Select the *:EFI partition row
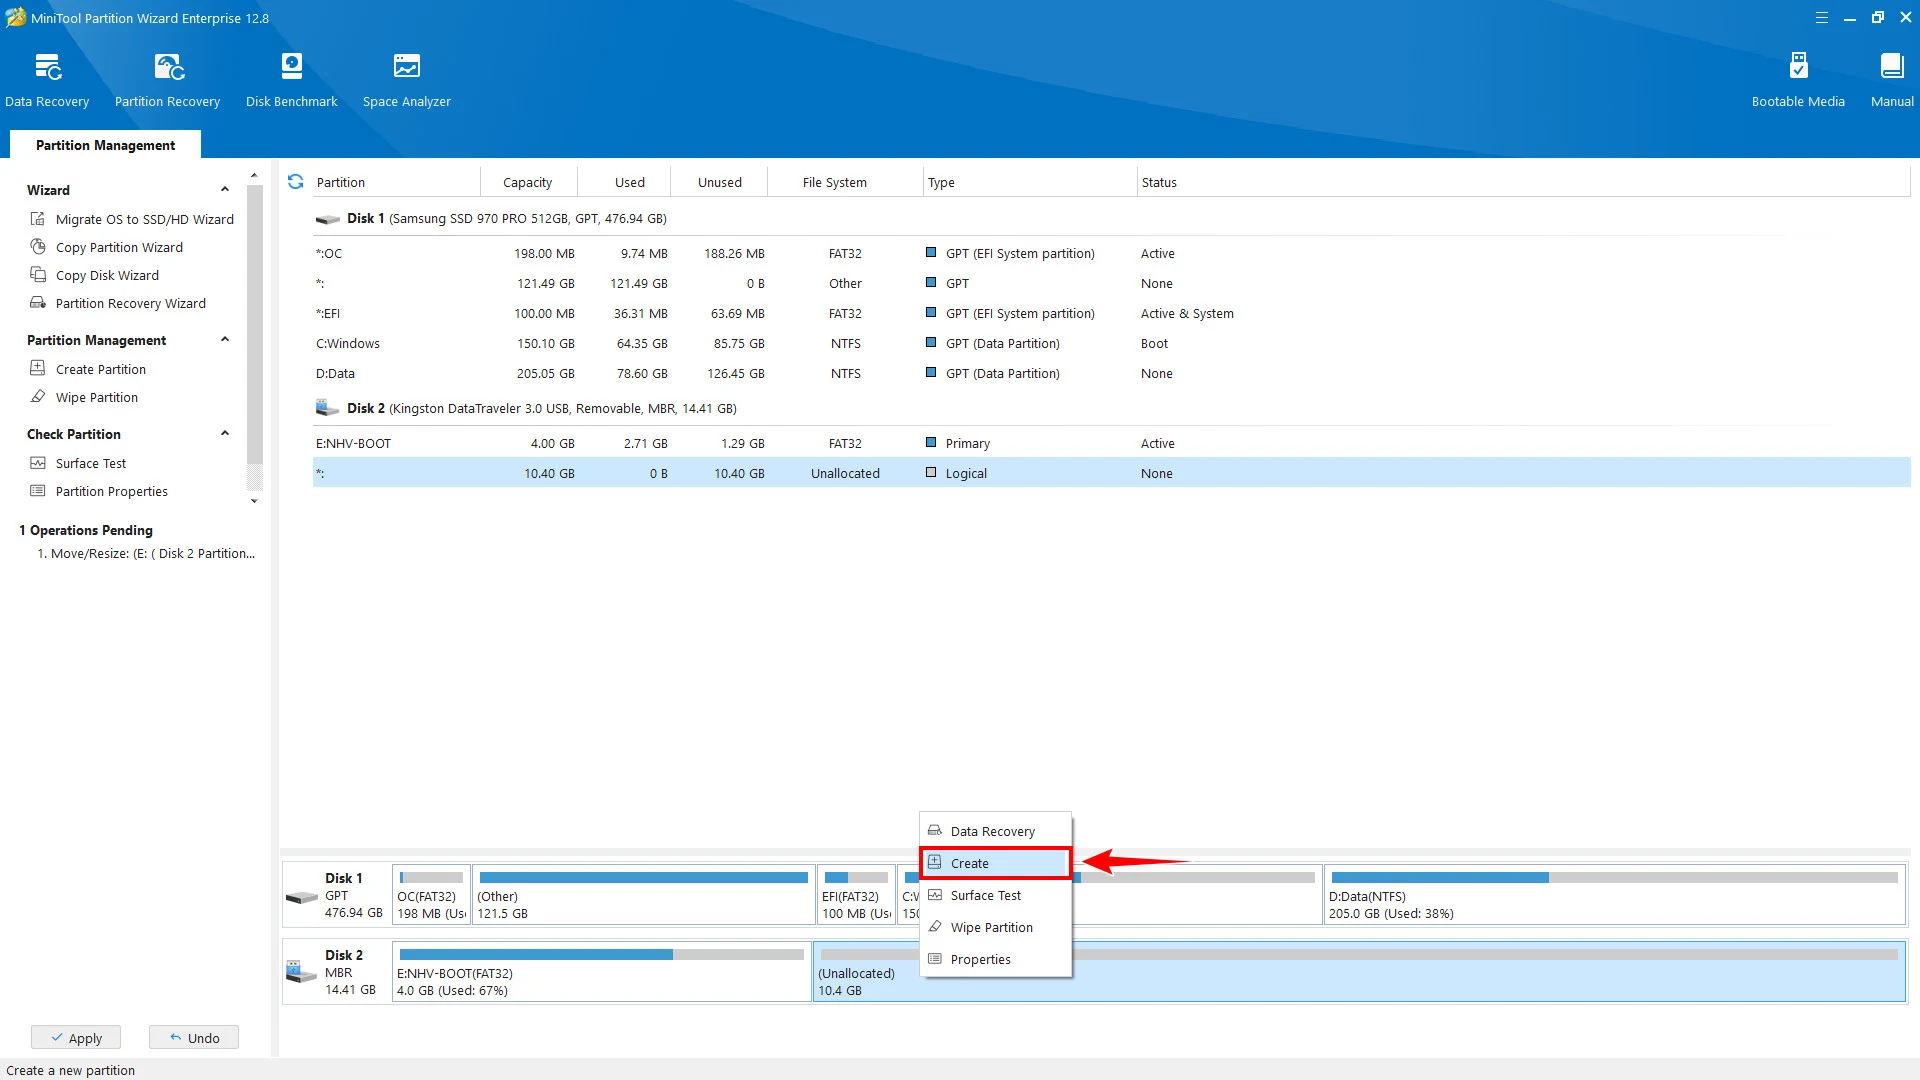Viewport: 1920px width, 1080px height. [x=1110, y=313]
